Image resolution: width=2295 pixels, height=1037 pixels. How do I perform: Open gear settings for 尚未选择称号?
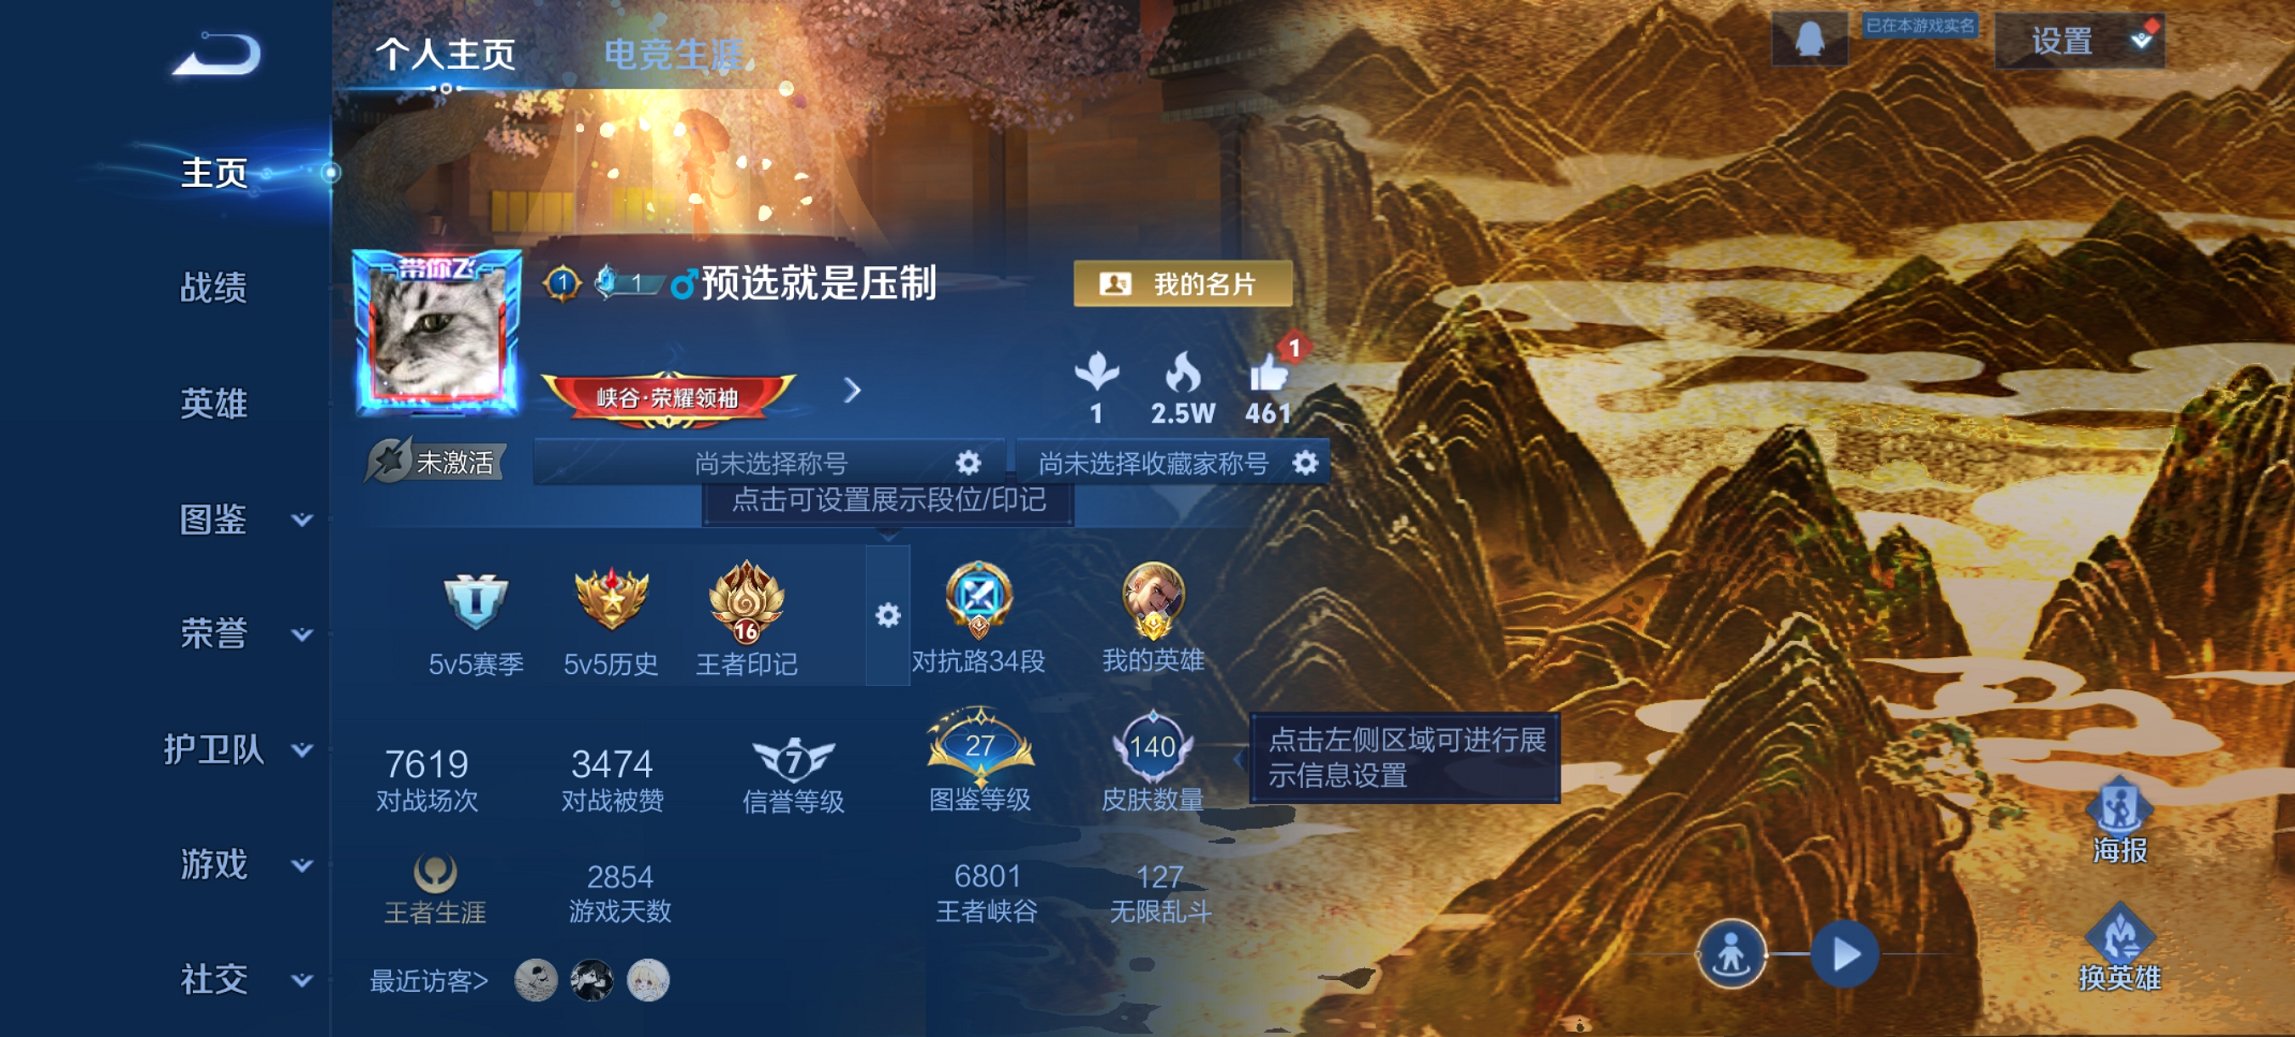coord(968,463)
